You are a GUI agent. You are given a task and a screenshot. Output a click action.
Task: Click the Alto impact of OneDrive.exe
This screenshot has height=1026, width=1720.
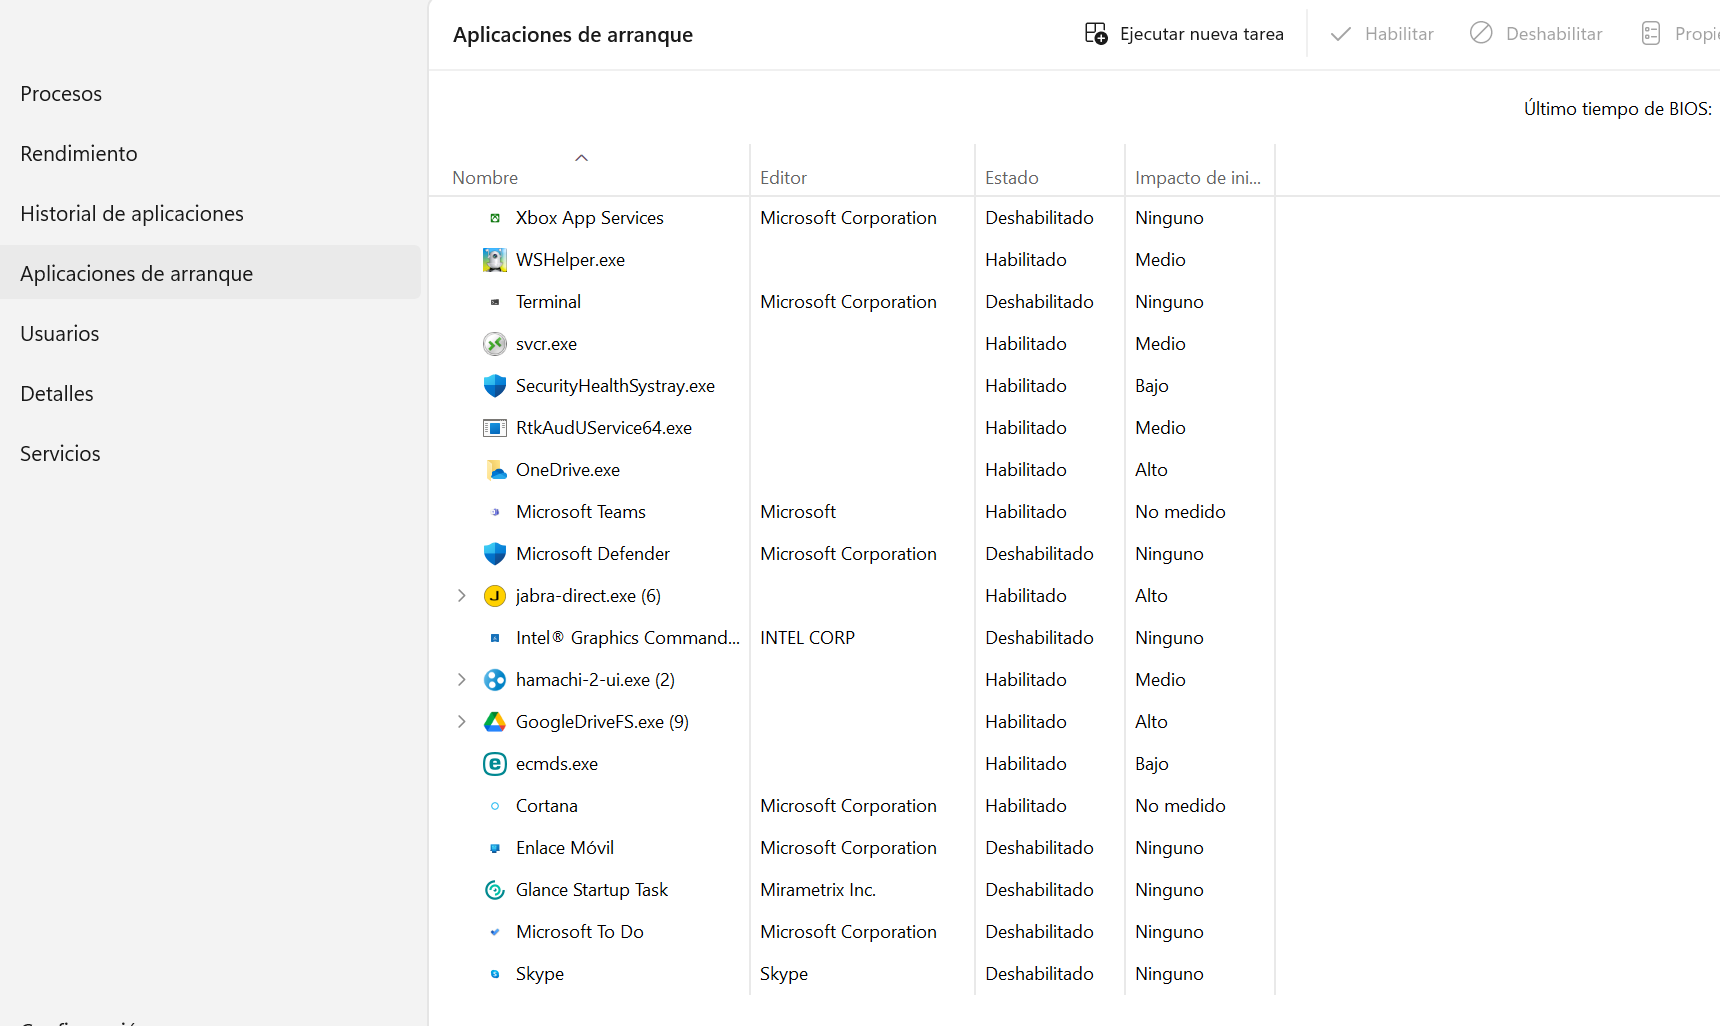point(1151,470)
